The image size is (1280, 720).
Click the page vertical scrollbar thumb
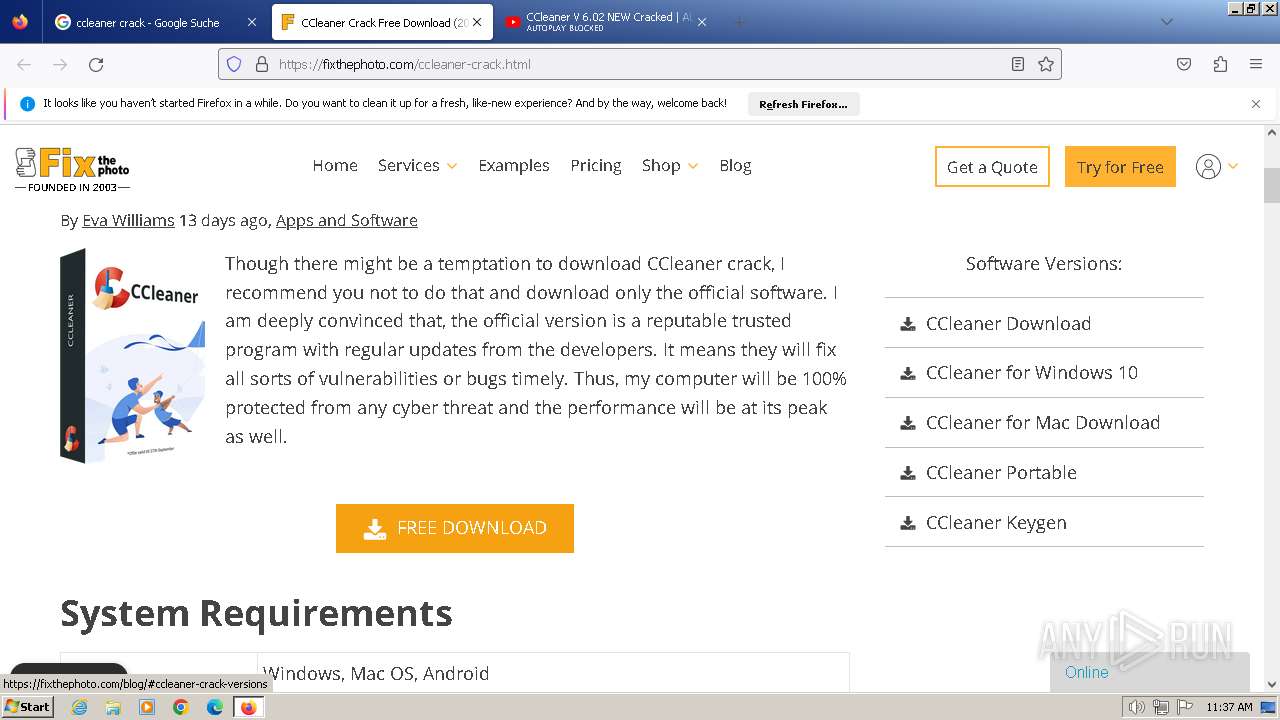(1272, 185)
